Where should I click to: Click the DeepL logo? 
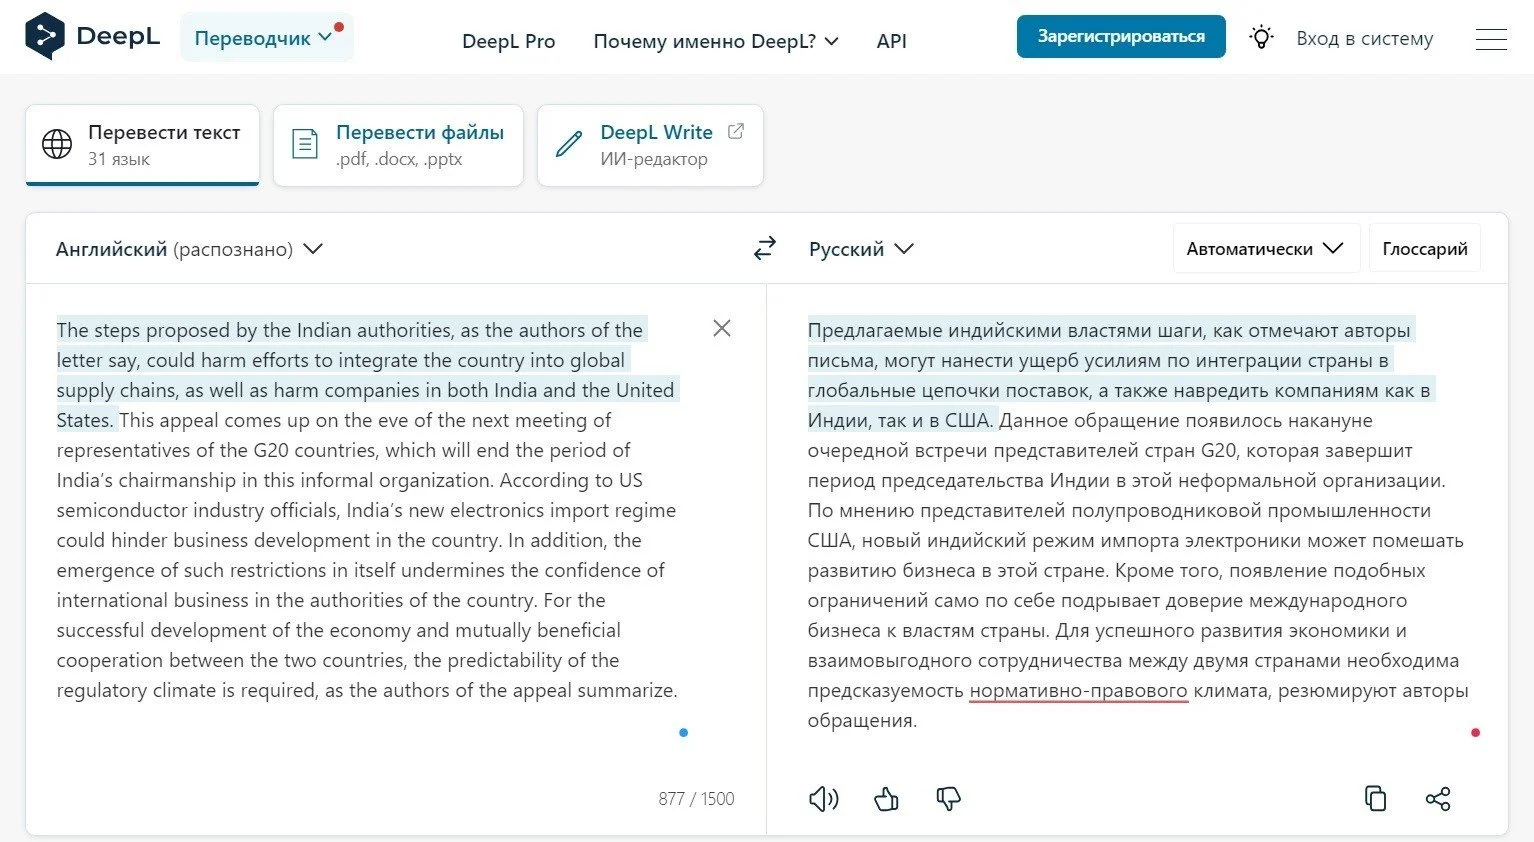(x=92, y=37)
